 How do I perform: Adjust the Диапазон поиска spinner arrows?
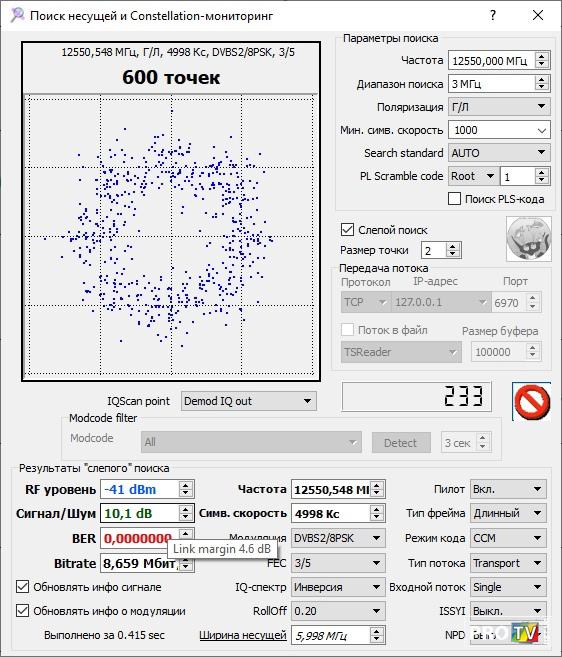point(542,83)
